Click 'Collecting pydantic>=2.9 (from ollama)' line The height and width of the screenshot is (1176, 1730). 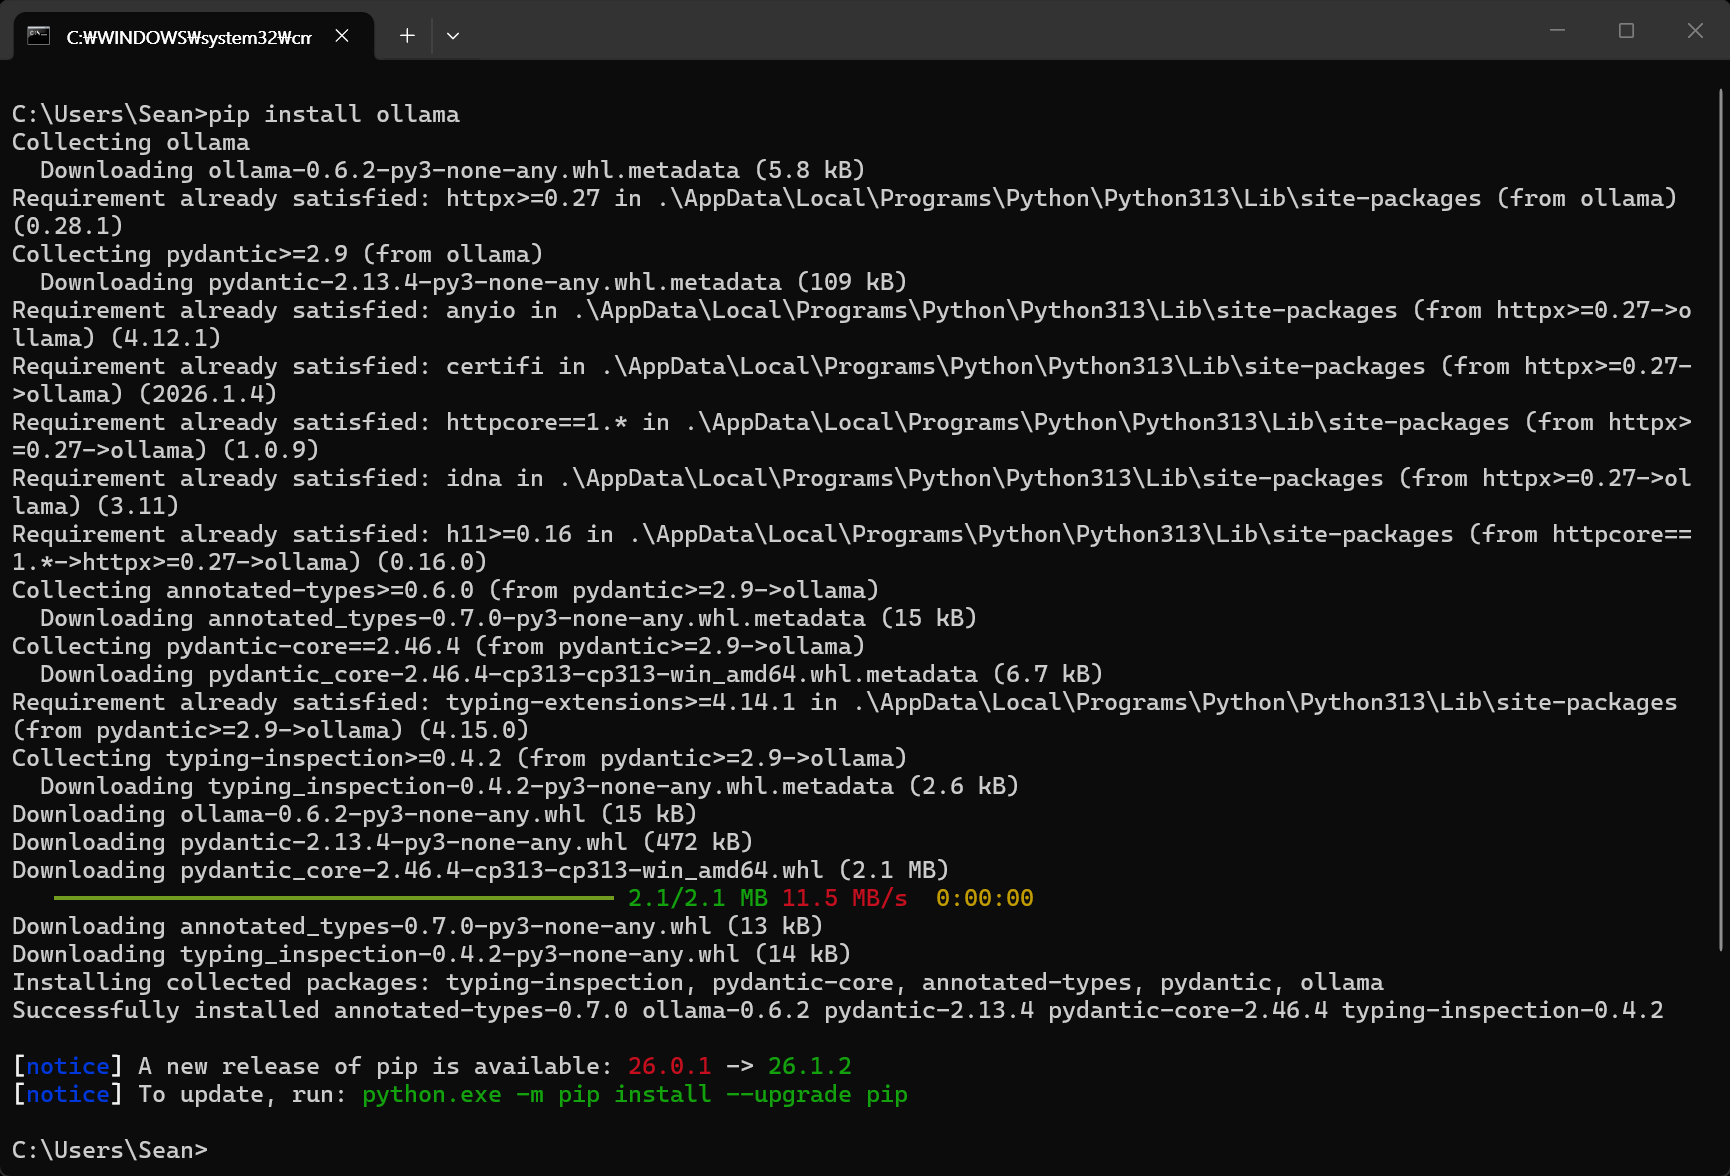[277, 254]
